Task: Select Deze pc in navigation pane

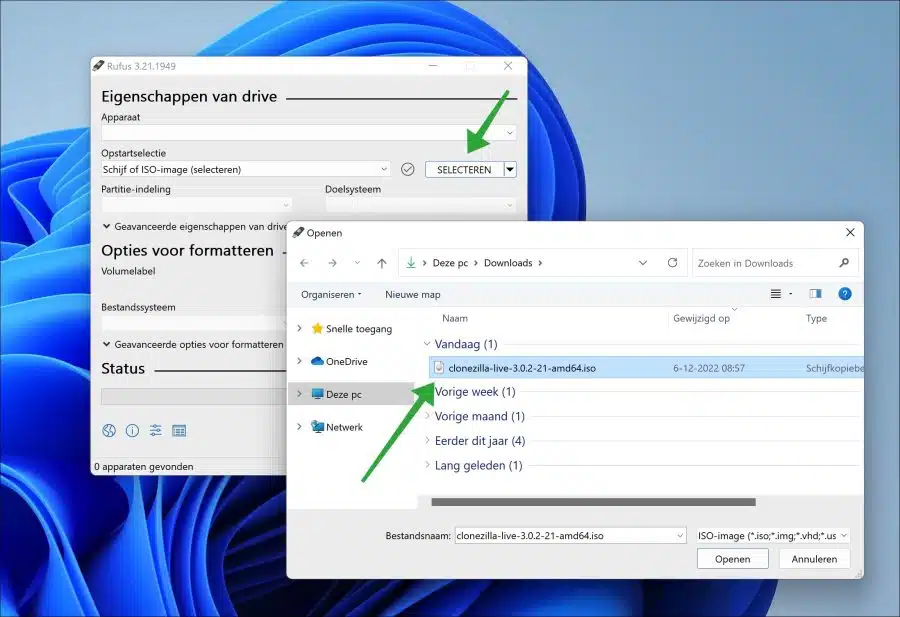Action: tap(344, 394)
